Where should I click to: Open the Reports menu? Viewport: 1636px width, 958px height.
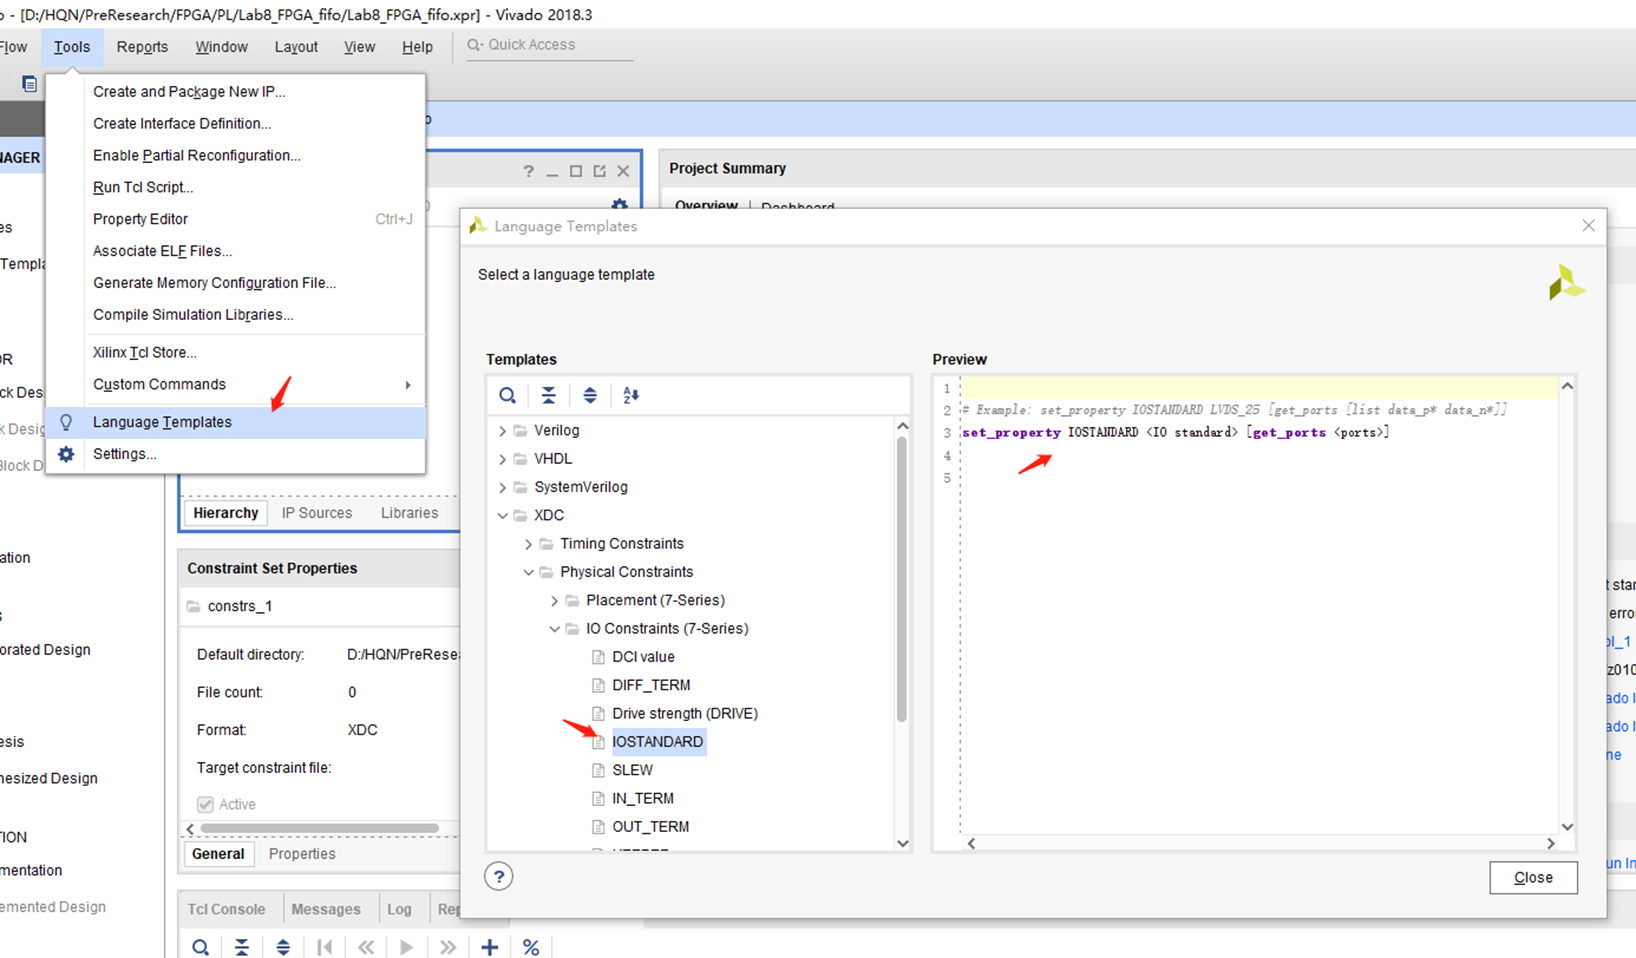142,47
